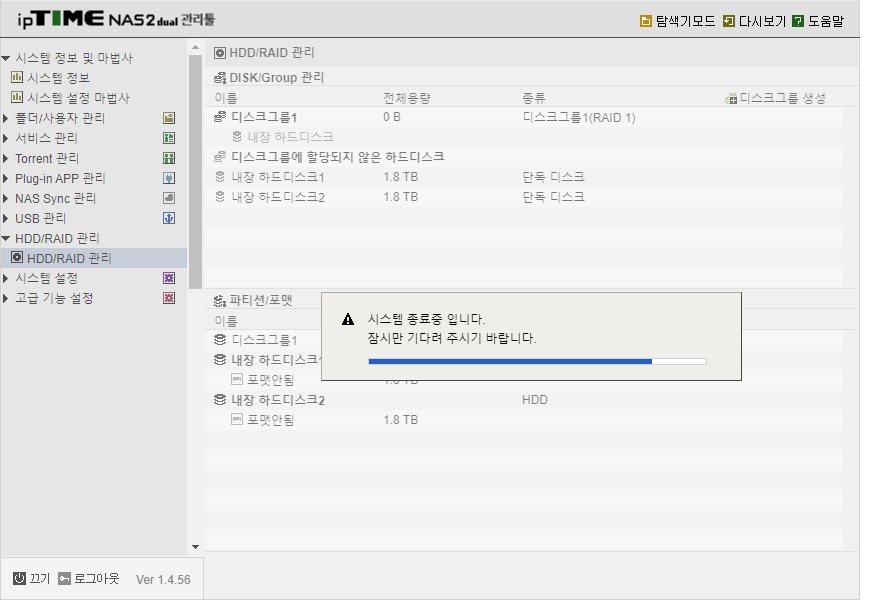
Task: Expand the USB 관리 arrow
Action: tap(6, 218)
